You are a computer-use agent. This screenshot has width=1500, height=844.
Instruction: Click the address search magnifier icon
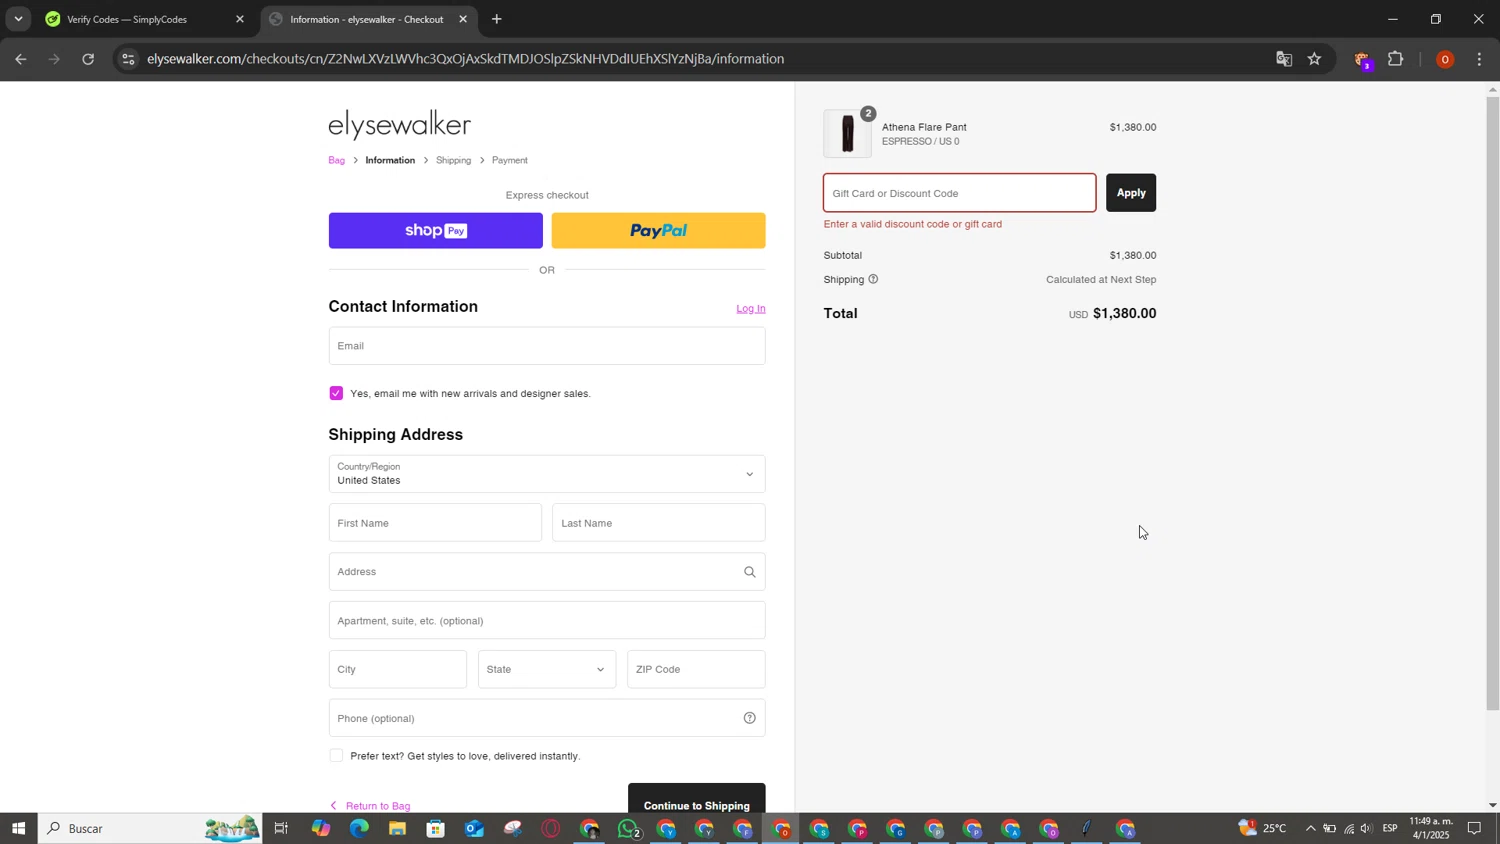749,572
